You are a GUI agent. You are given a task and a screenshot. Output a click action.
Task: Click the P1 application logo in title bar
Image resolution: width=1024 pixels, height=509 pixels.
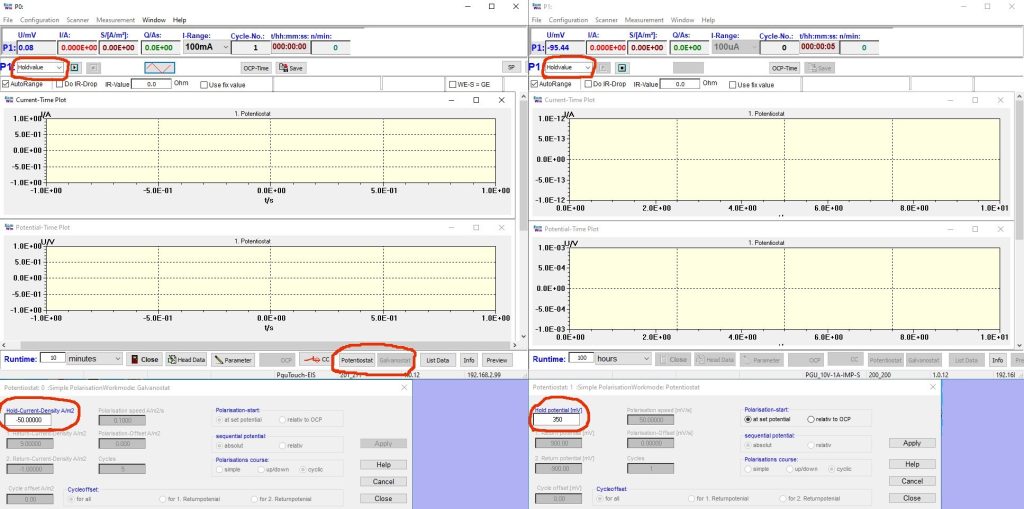coord(537,7)
